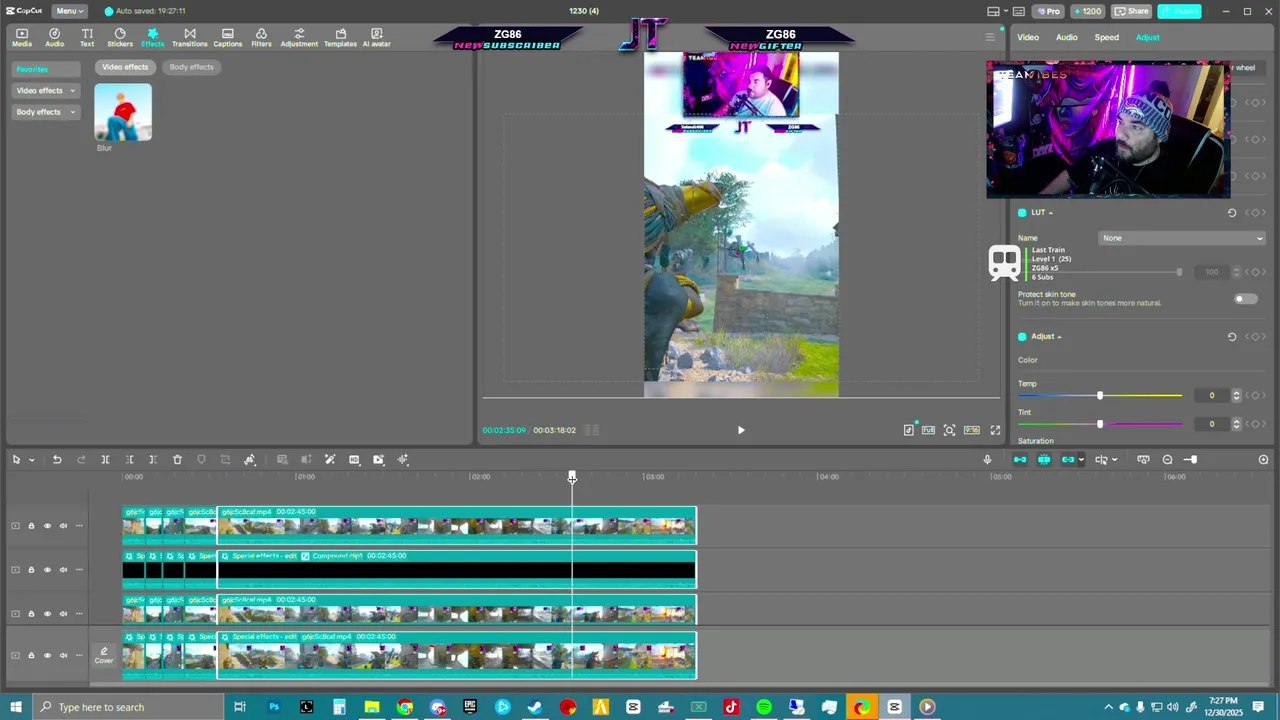The width and height of the screenshot is (1280, 720).
Task: Click the Undo arrow in timeline toolbar
Action: coord(57,460)
